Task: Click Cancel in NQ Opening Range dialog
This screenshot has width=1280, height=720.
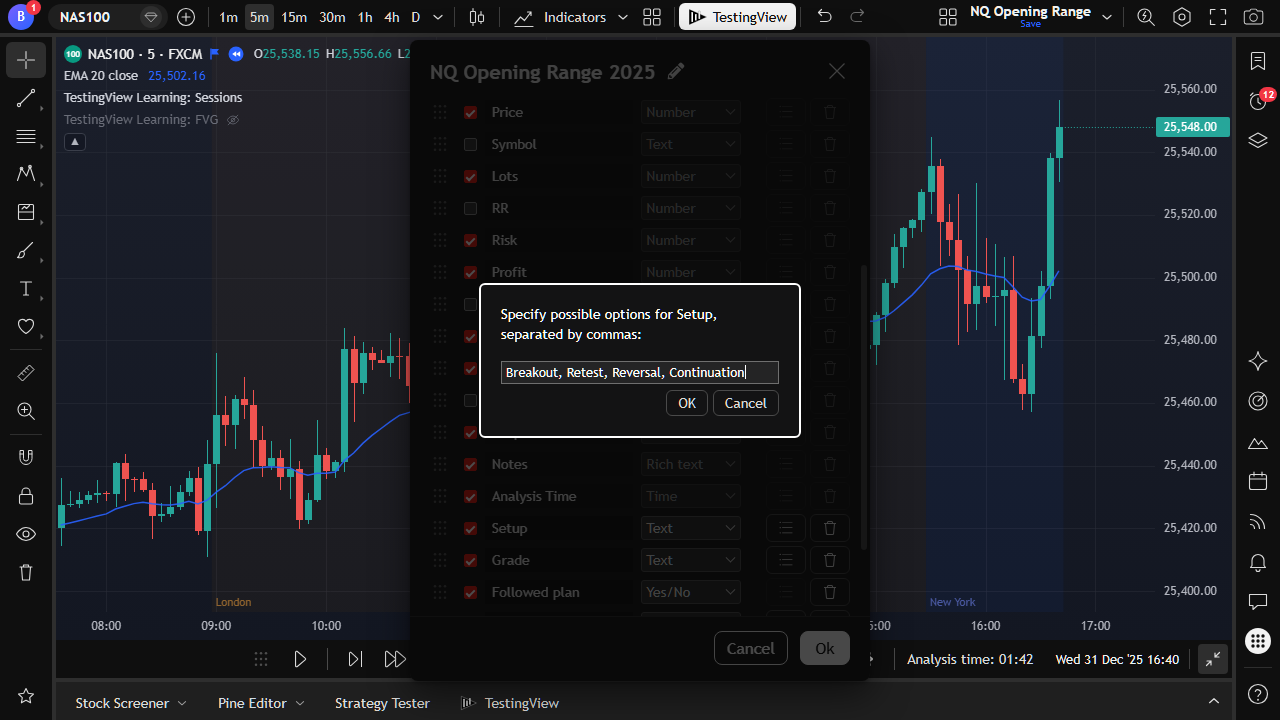Action: point(751,648)
